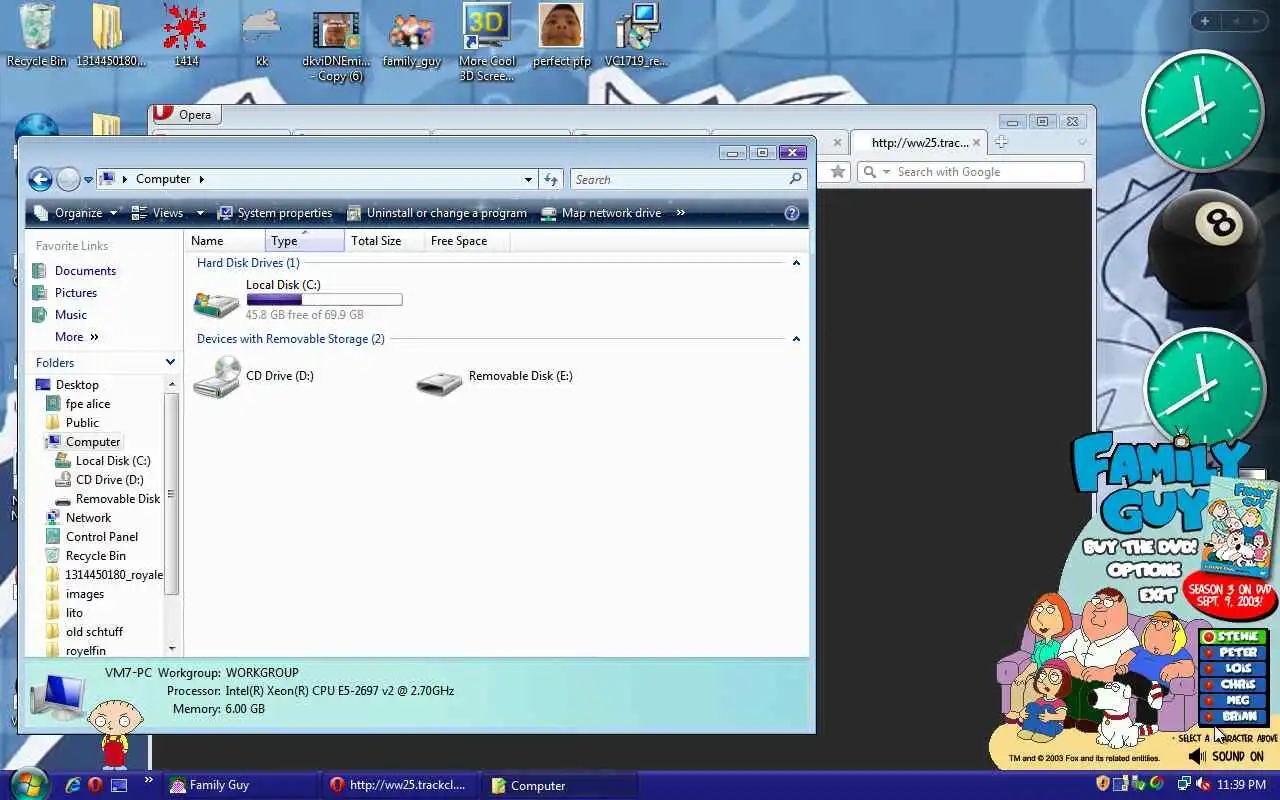Click Map network drive in toolbar
Screen dimensions: 1280x800
click(x=601, y=213)
